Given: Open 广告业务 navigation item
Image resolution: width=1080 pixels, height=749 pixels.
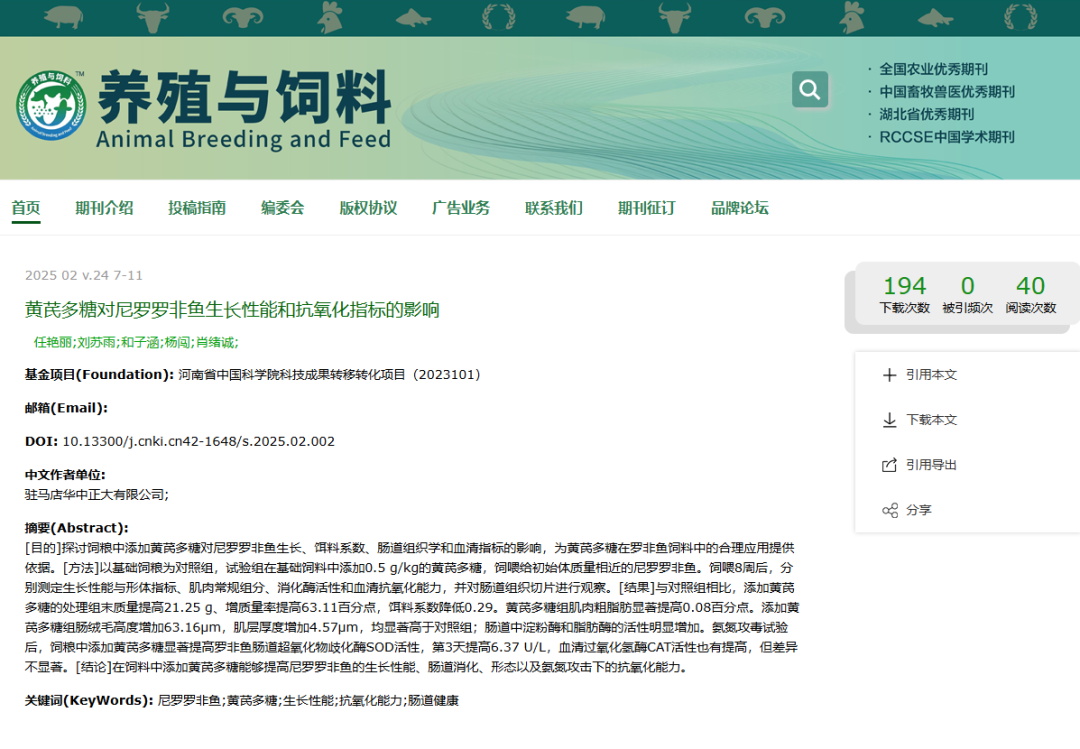Looking at the screenshot, I should [461, 208].
